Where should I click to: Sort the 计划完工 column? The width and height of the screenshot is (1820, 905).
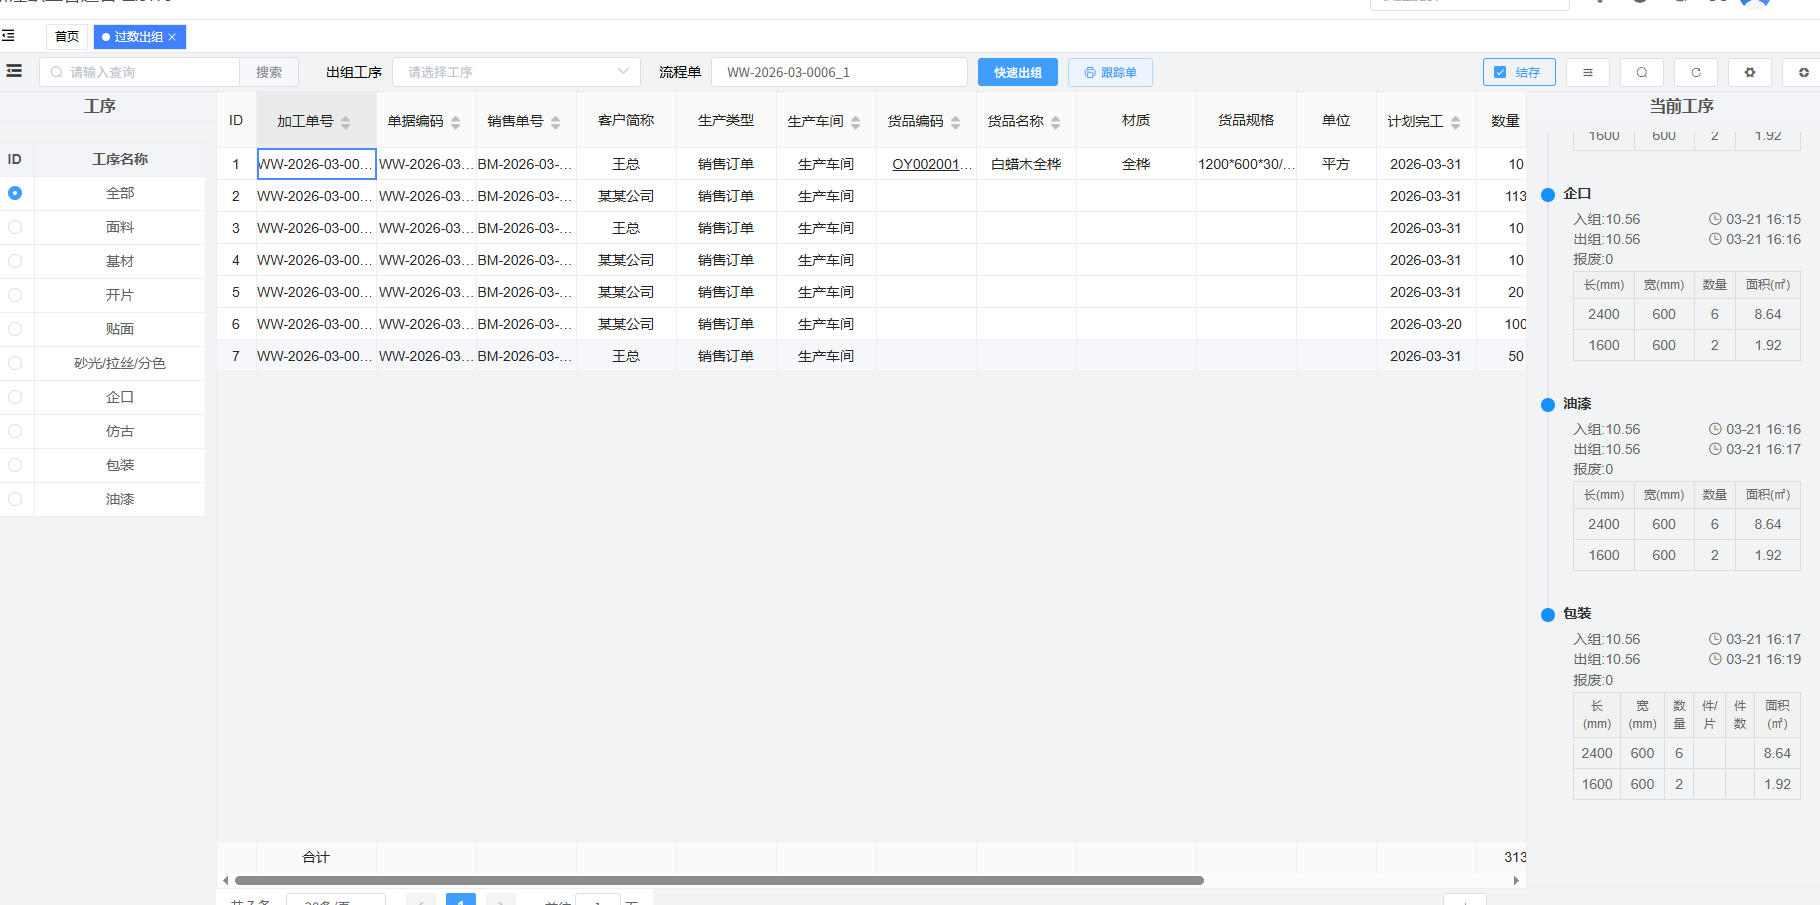(1455, 122)
